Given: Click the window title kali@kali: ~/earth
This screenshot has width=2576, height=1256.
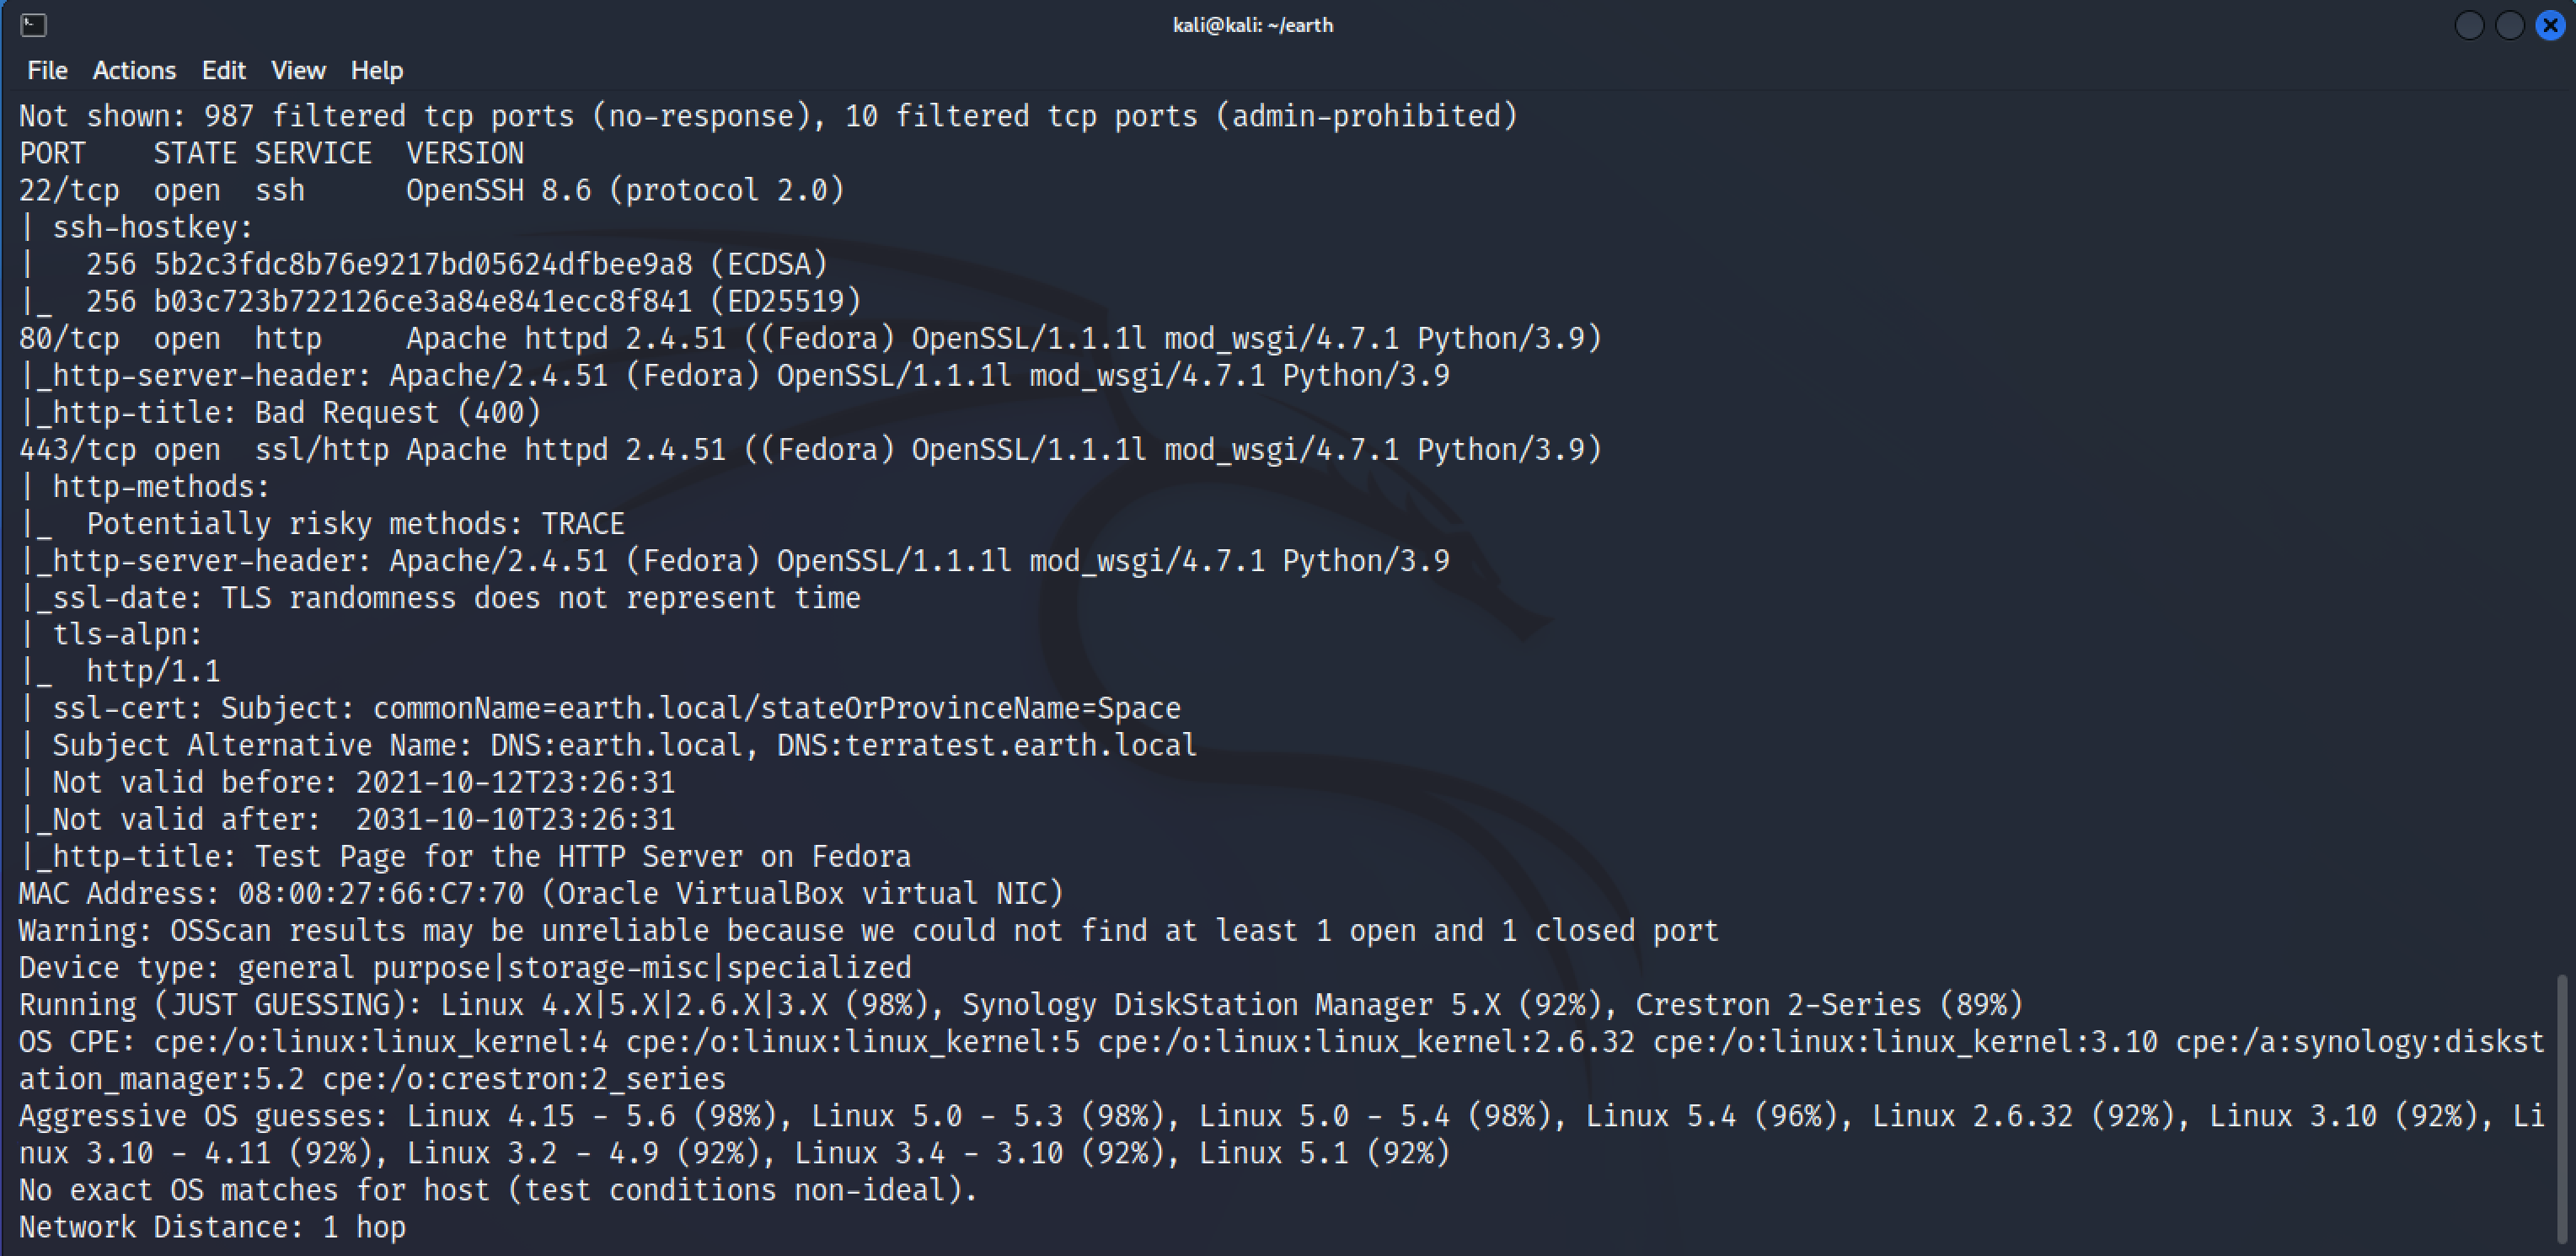Looking at the screenshot, I should pyautogui.click(x=1252, y=25).
